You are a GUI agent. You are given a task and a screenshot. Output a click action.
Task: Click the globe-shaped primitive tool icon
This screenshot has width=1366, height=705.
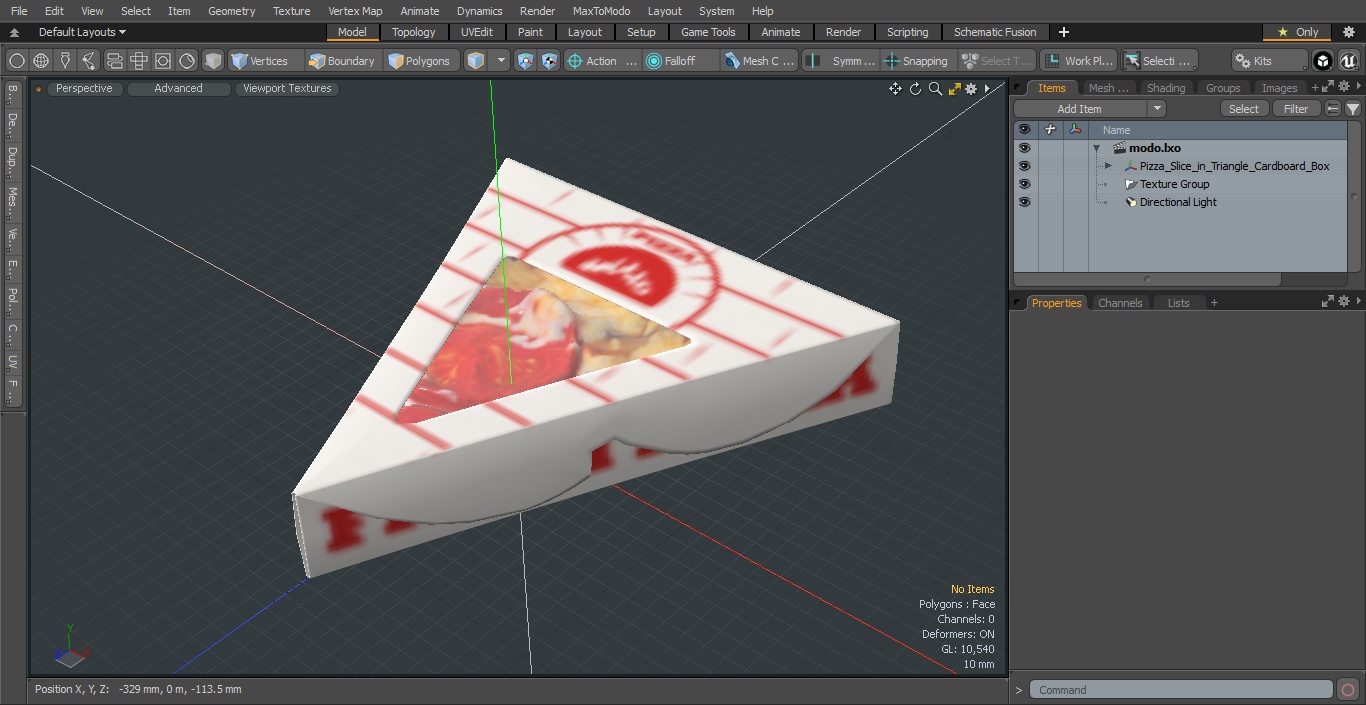(41, 61)
